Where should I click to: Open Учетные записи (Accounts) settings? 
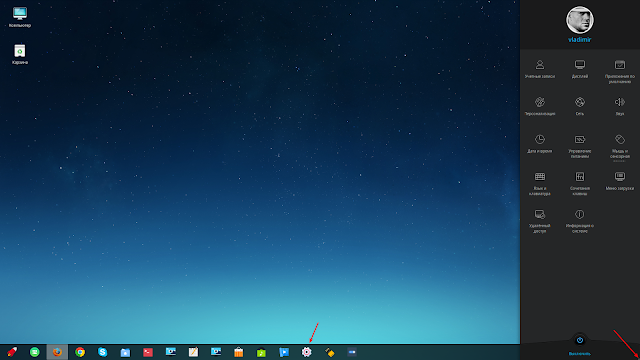(x=540, y=69)
